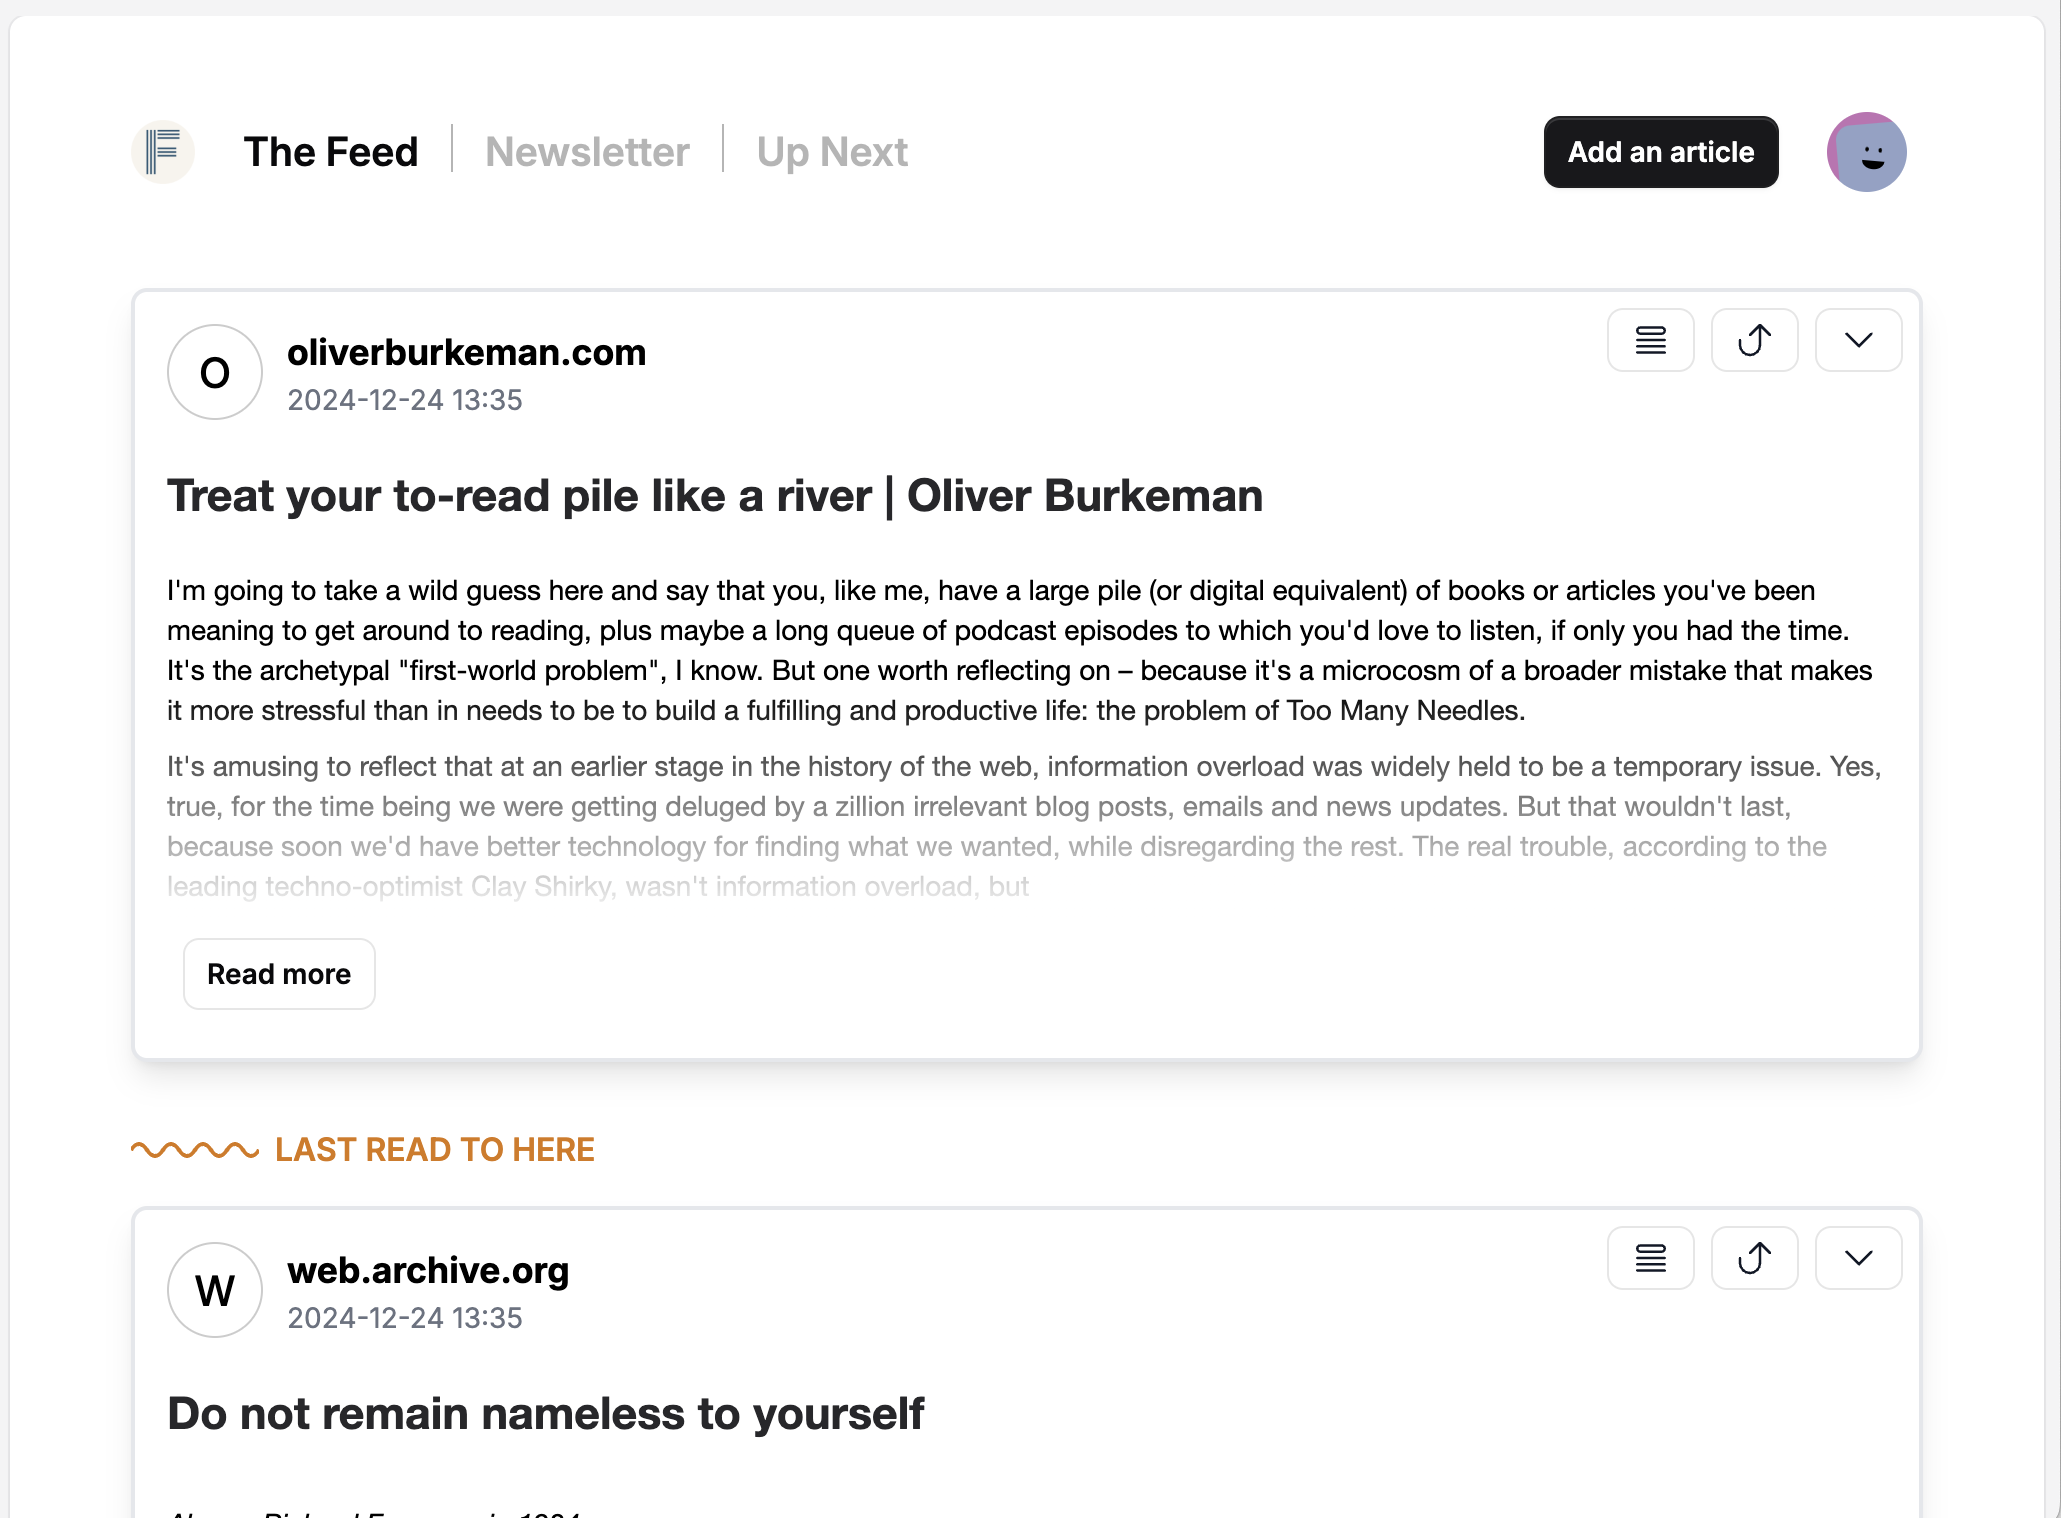Click the stacked-lines icon on oliverburkeman.com card

[1650, 340]
